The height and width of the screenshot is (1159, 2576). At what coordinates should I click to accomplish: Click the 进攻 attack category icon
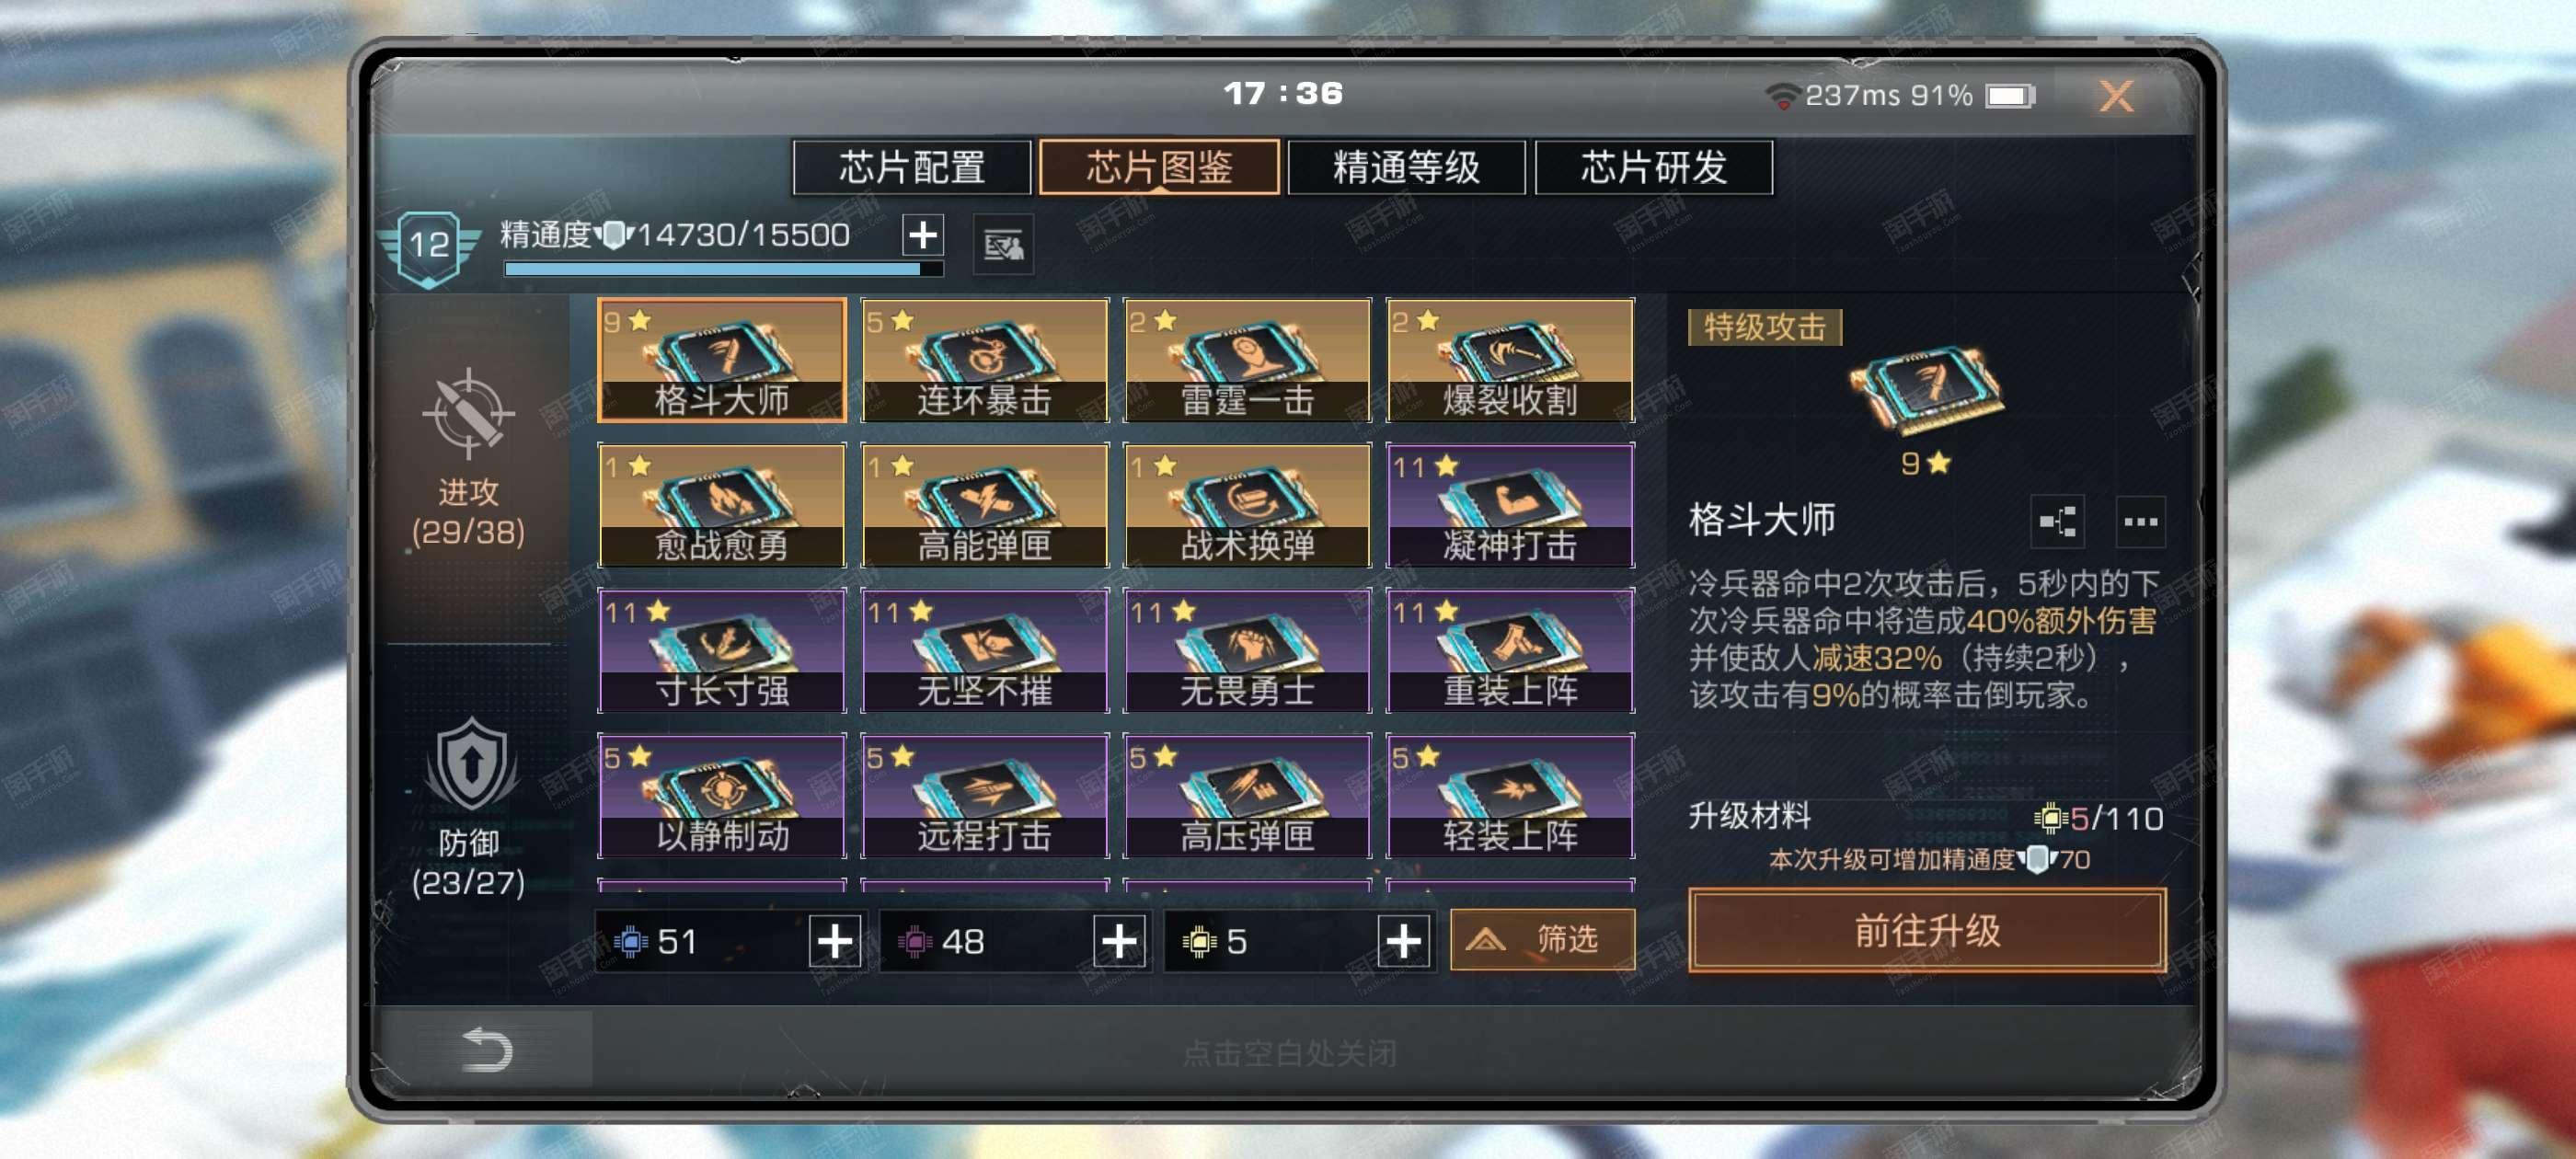pyautogui.click(x=468, y=412)
